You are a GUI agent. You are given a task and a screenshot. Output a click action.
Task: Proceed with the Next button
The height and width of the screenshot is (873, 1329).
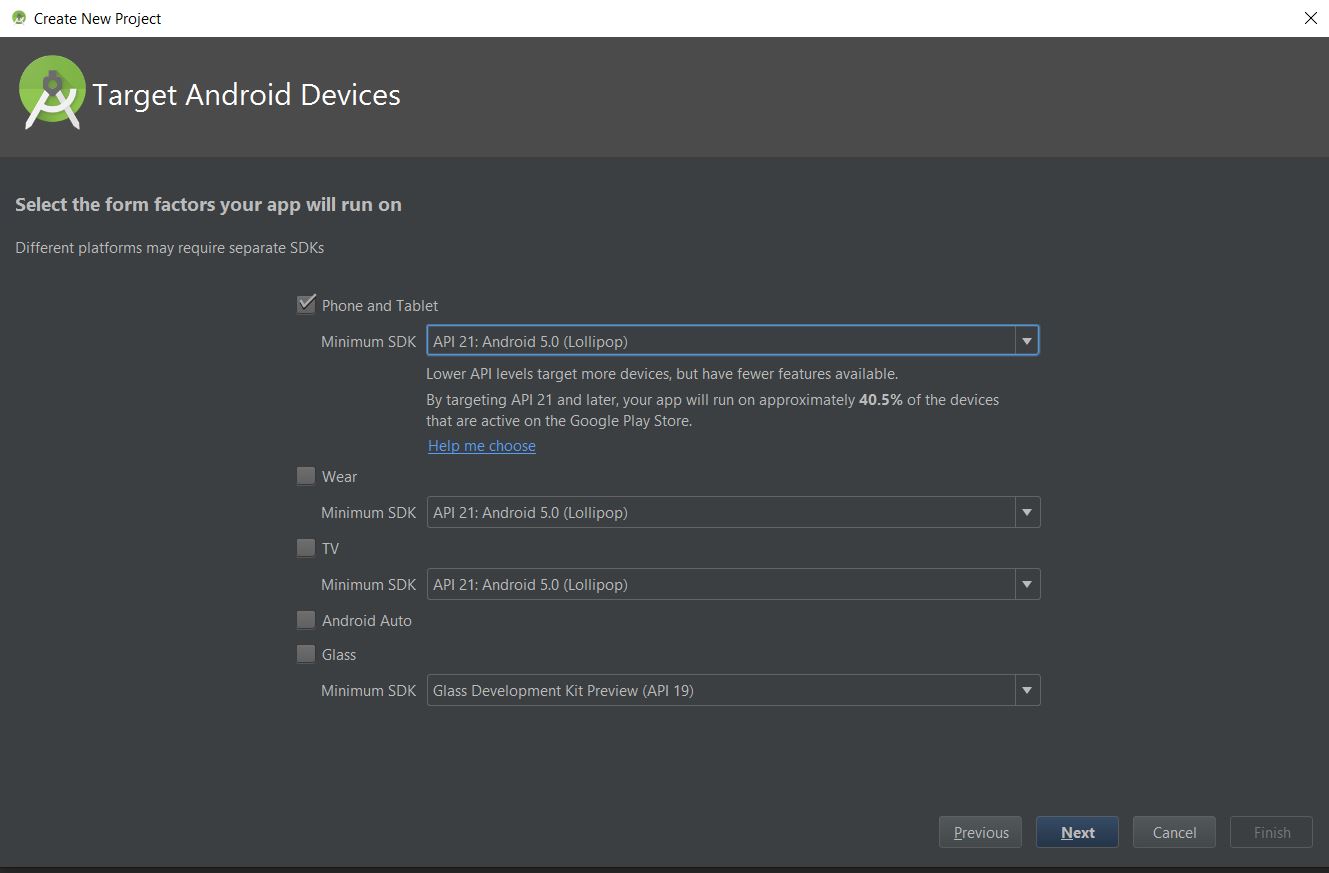1077,832
